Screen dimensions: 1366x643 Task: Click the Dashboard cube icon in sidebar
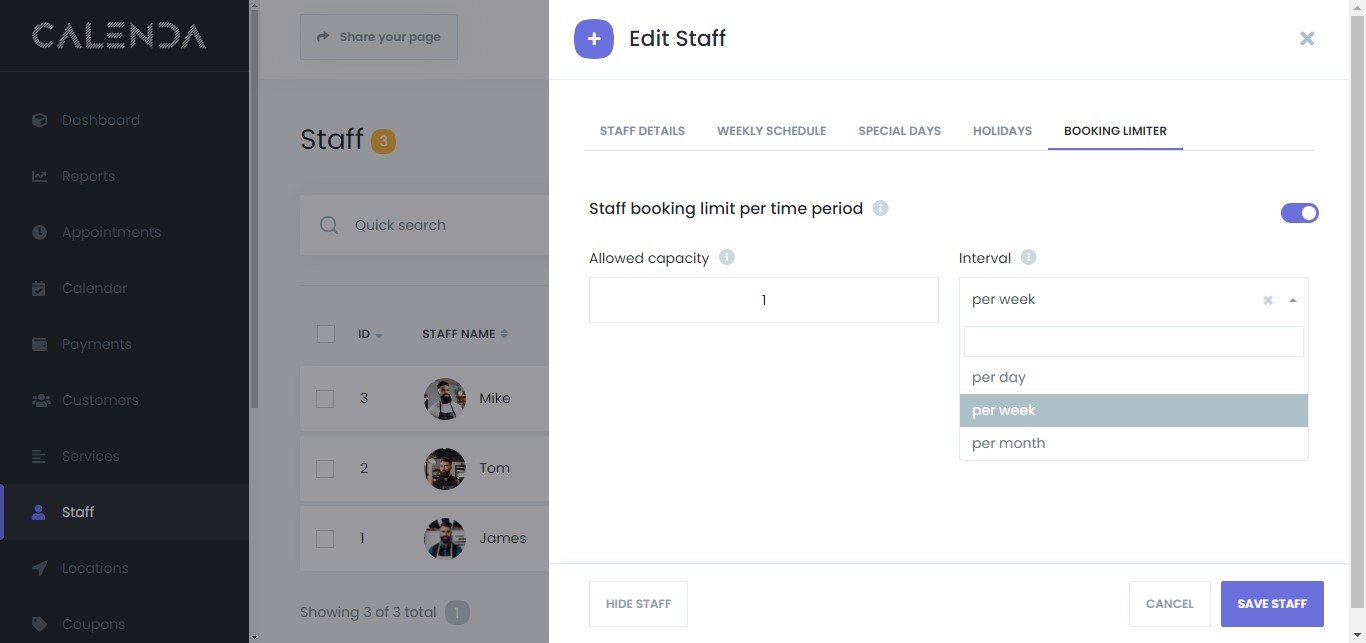[40, 120]
